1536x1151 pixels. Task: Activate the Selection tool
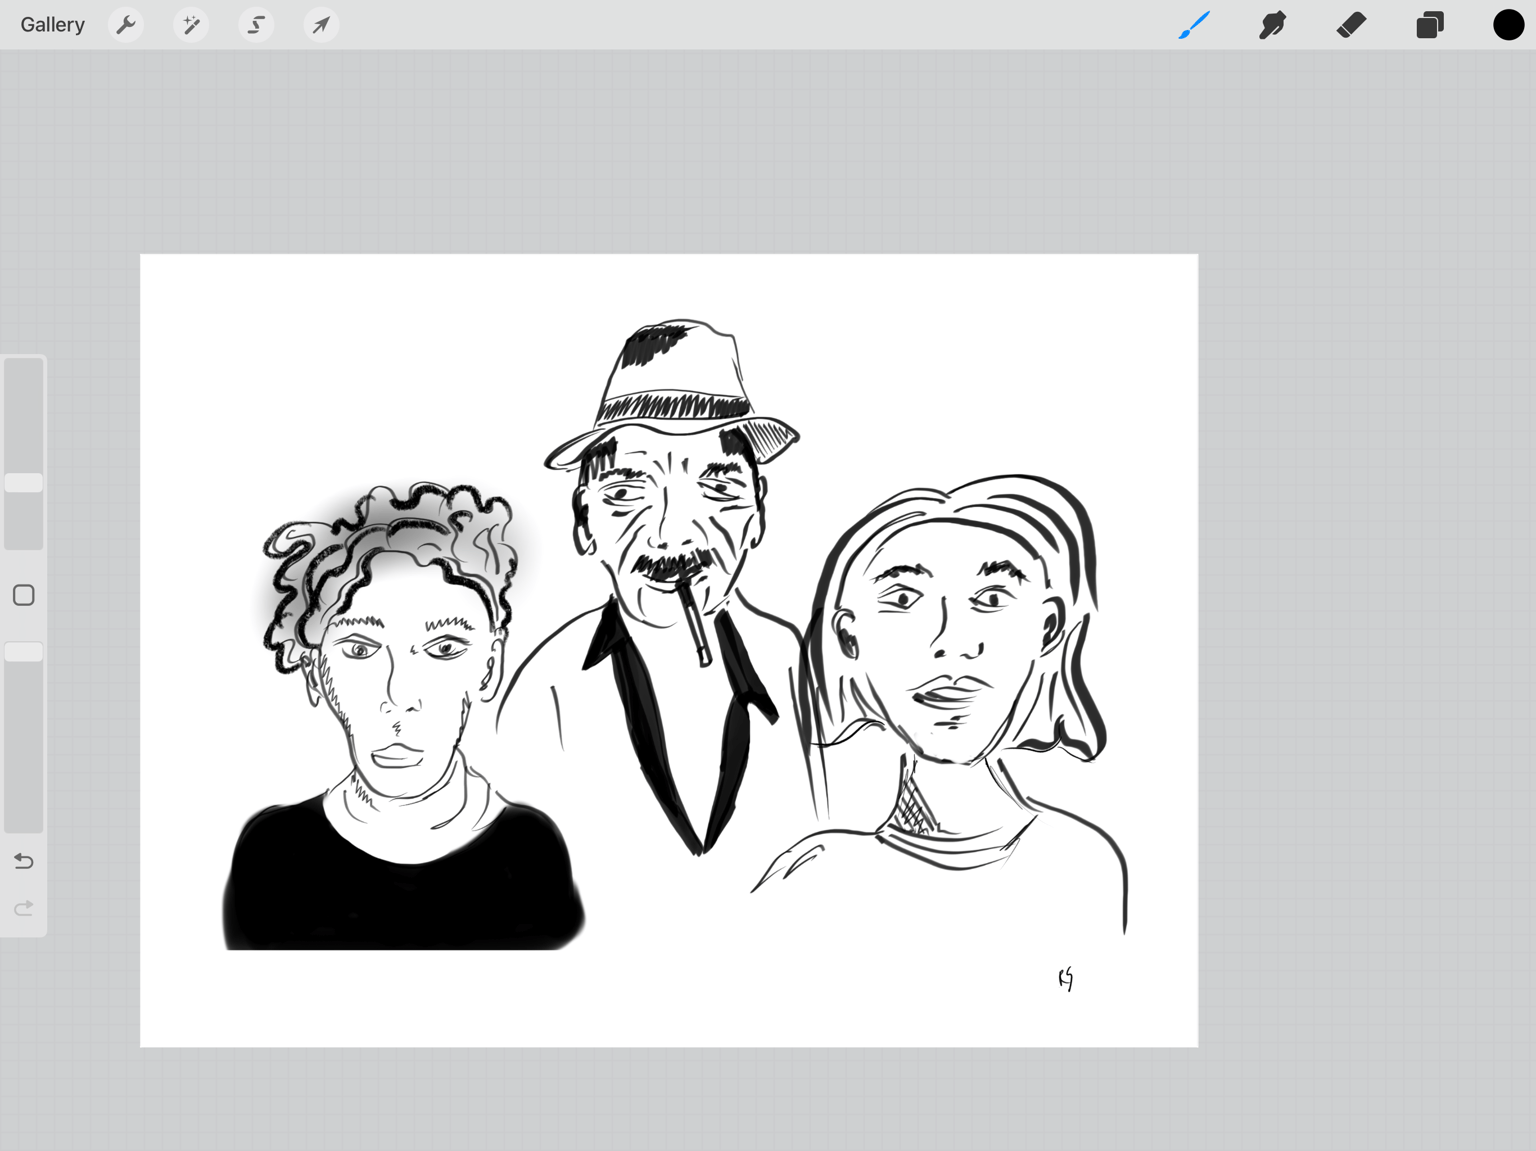click(256, 25)
